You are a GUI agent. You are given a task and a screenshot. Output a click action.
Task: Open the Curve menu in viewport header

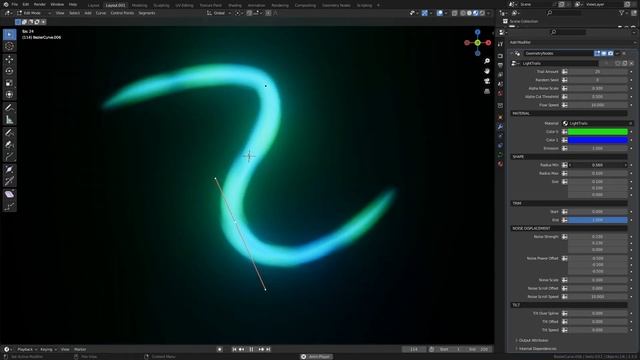[101, 13]
